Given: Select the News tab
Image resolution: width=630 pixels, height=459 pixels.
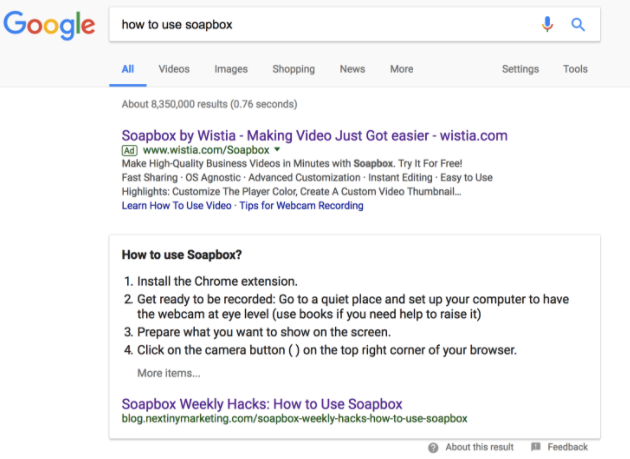Looking at the screenshot, I should point(352,69).
